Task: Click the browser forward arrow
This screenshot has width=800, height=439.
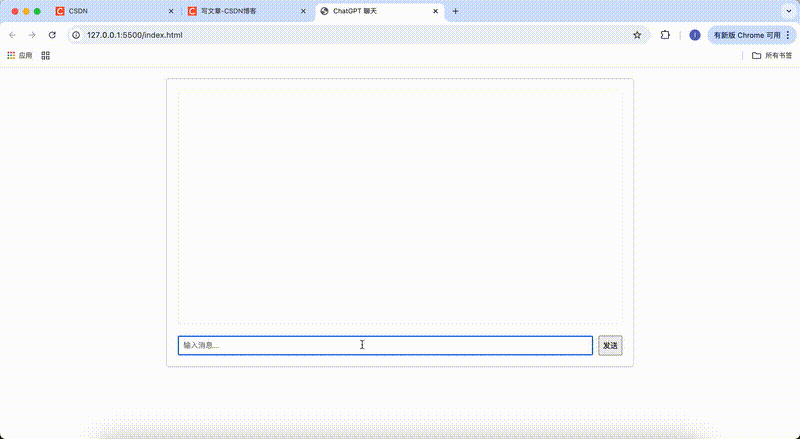Action: pyautogui.click(x=32, y=35)
